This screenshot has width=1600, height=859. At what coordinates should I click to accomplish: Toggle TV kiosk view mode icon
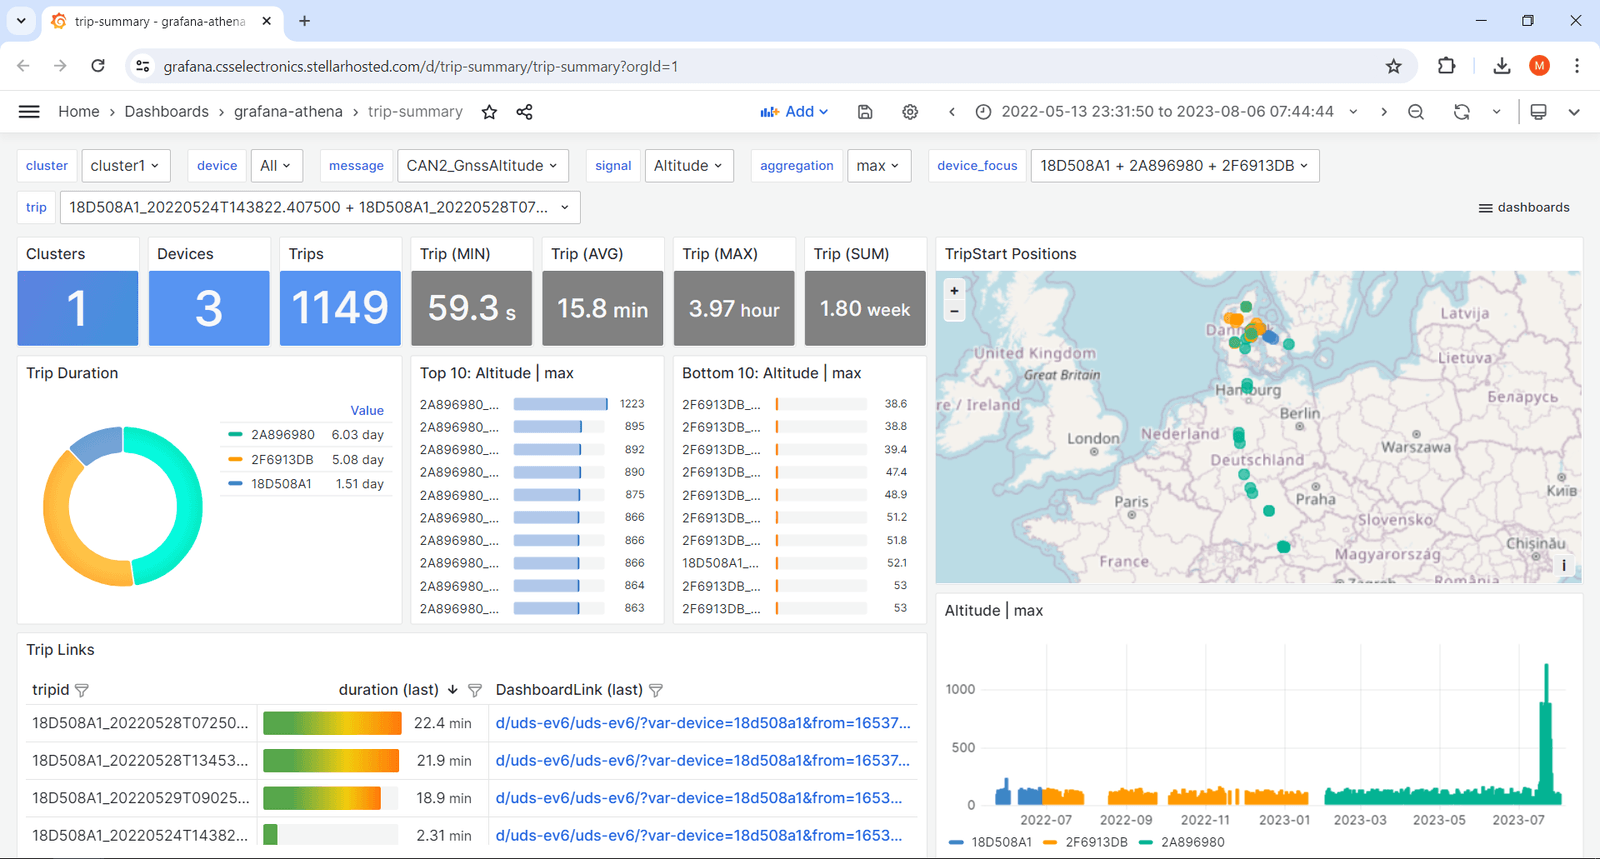[1539, 112]
